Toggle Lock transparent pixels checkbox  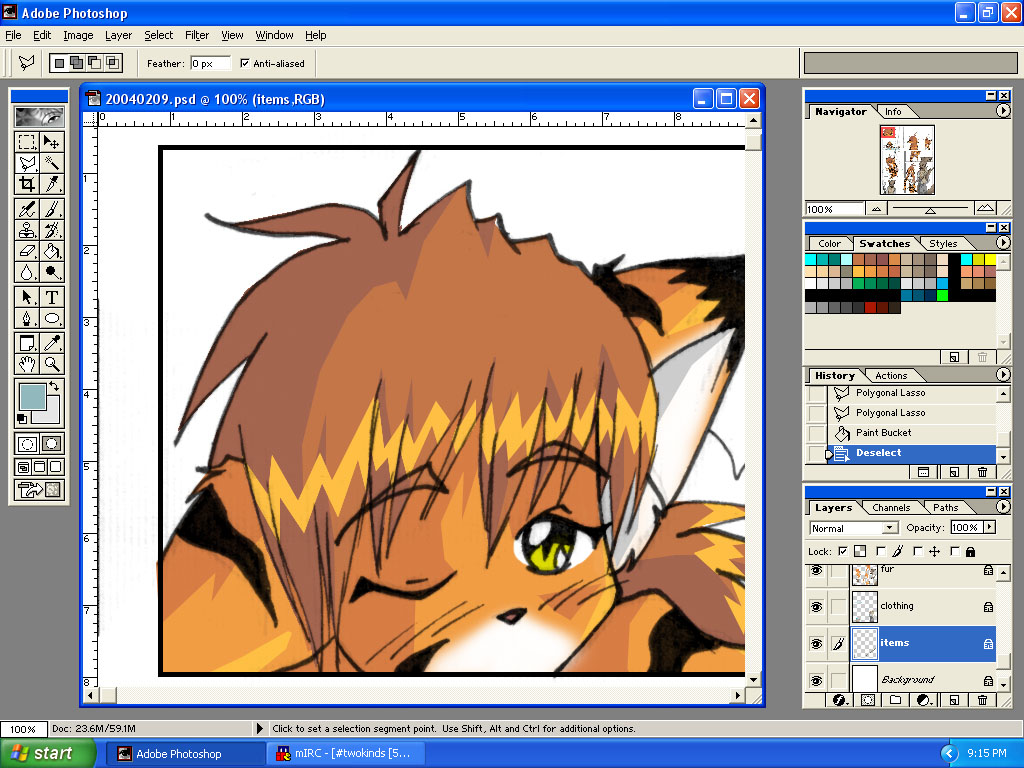[x=843, y=551]
